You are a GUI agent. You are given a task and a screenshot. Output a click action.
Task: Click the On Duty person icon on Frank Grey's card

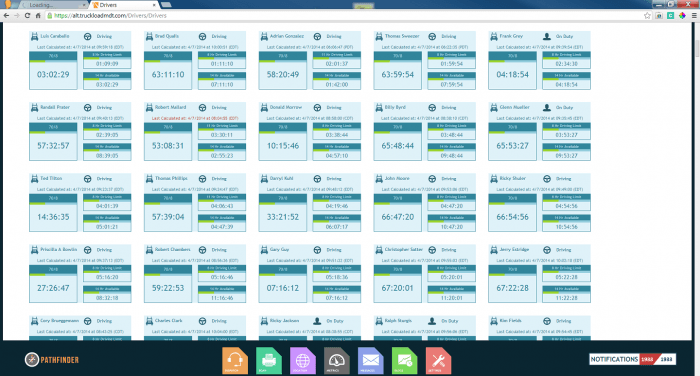(x=546, y=36)
